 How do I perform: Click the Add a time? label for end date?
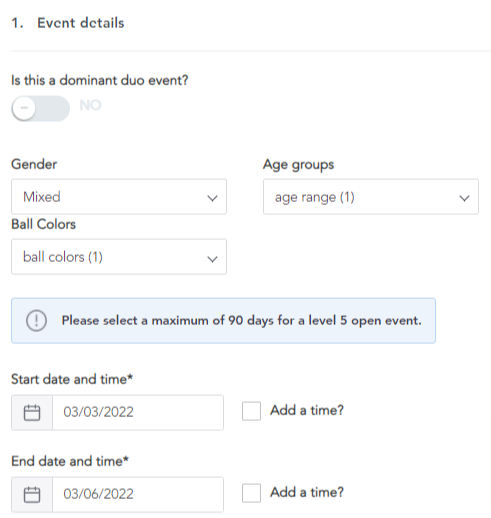click(307, 492)
